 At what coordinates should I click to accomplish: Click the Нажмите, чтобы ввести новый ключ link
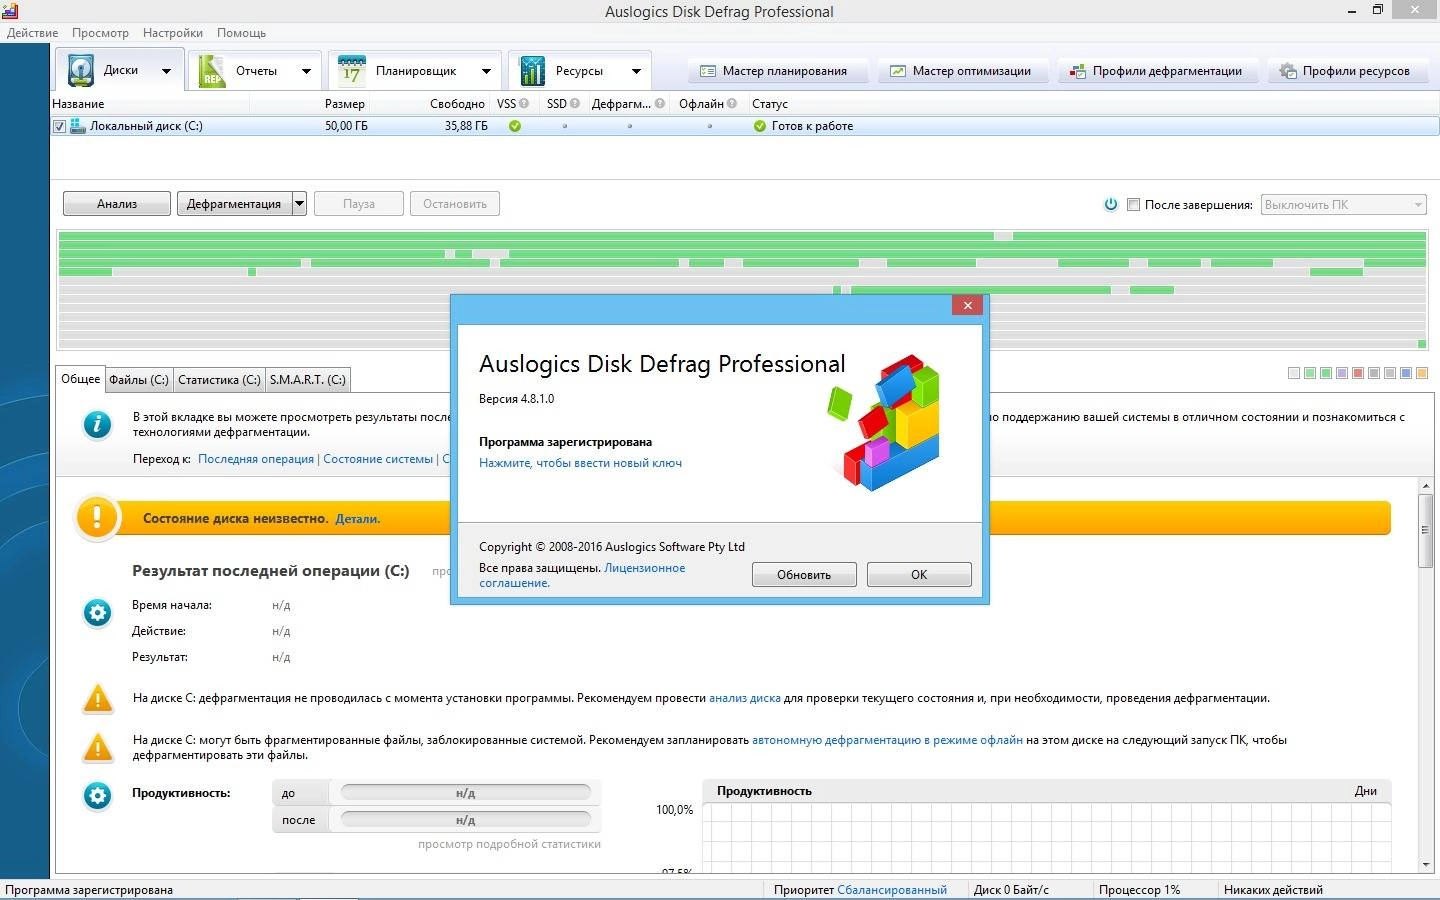coord(580,463)
